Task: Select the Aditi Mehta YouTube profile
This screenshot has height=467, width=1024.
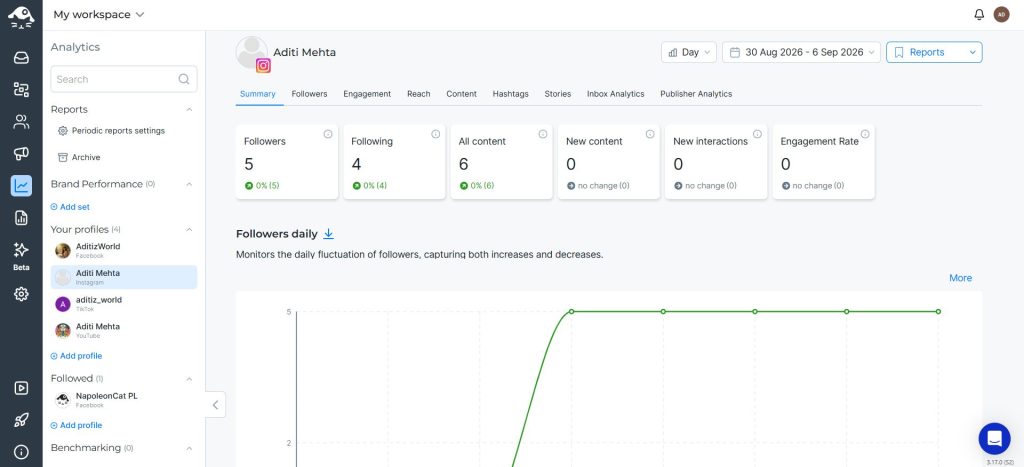Action: [x=124, y=330]
